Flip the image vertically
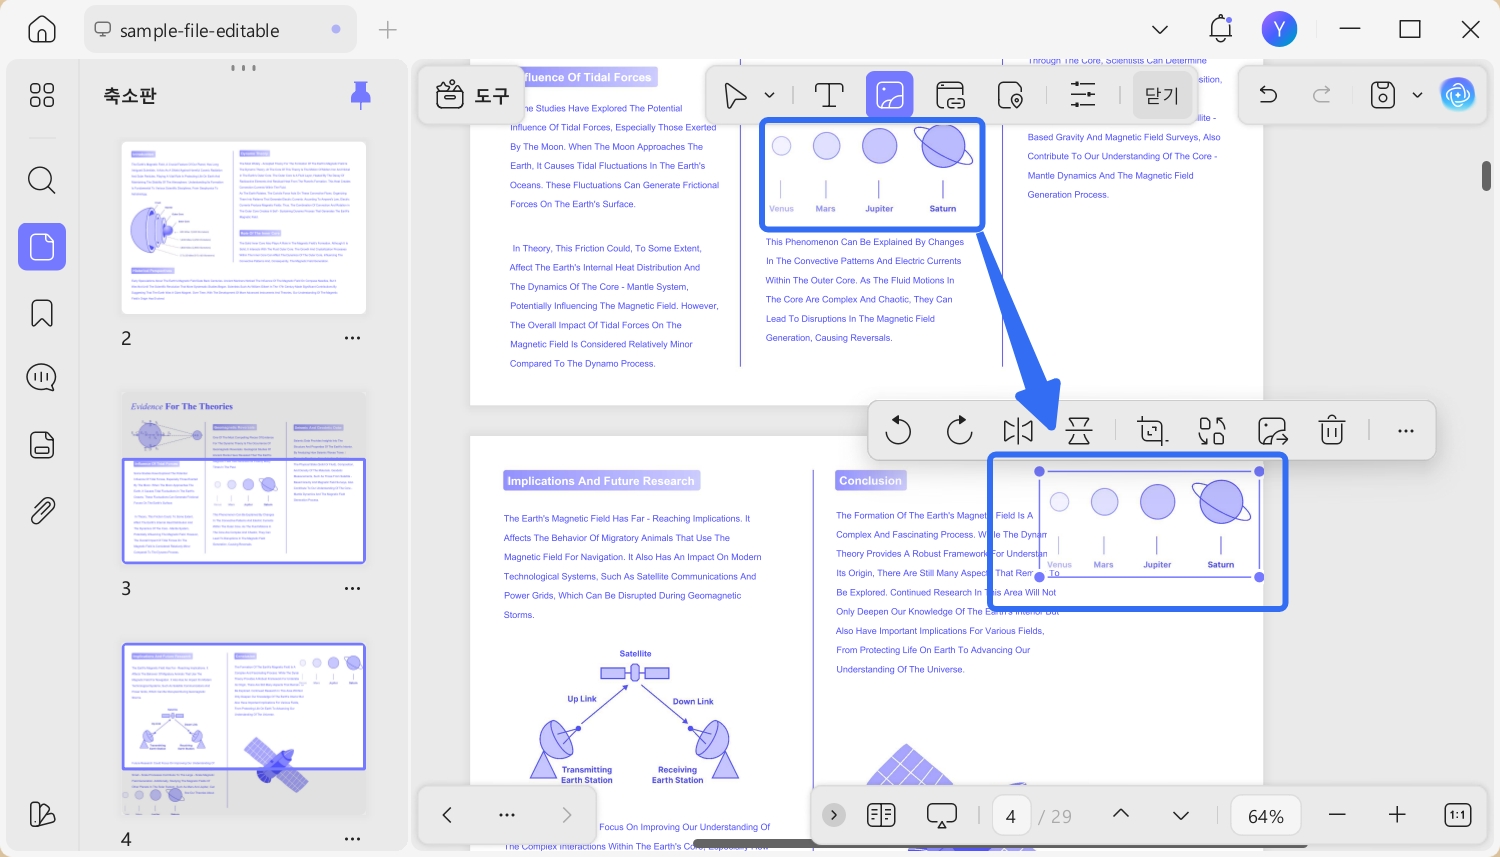 point(1079,431)
